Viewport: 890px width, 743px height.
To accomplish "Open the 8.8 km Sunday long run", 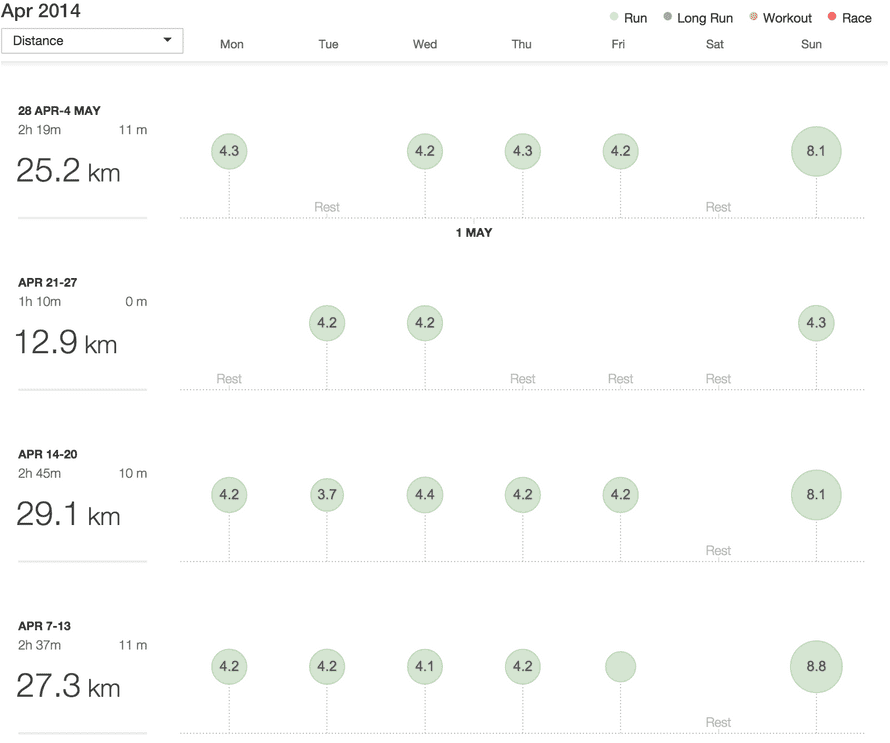I will tap(816, 666).
